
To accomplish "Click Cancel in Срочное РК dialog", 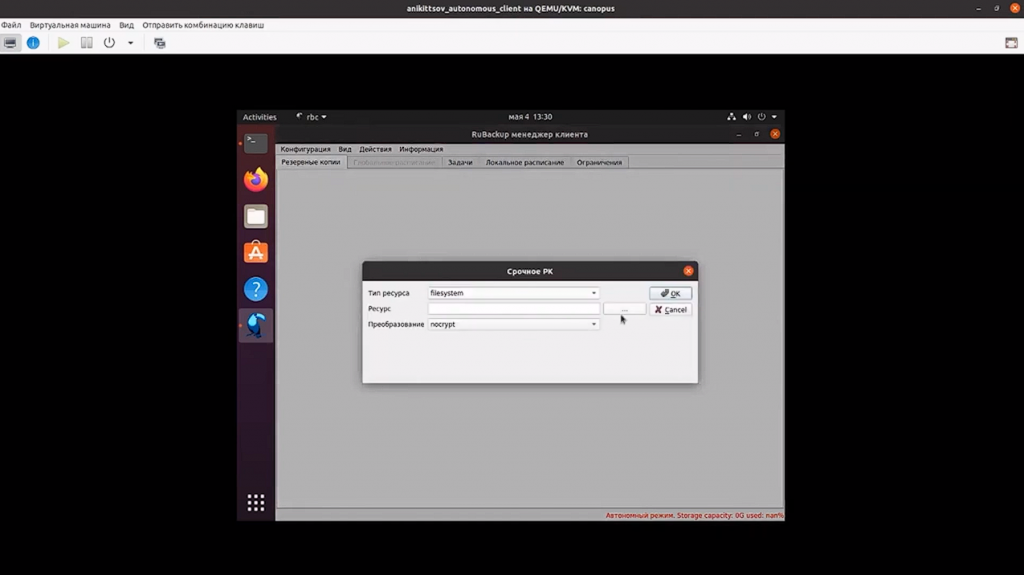I will pyautogui.click(x=671, y=310).
